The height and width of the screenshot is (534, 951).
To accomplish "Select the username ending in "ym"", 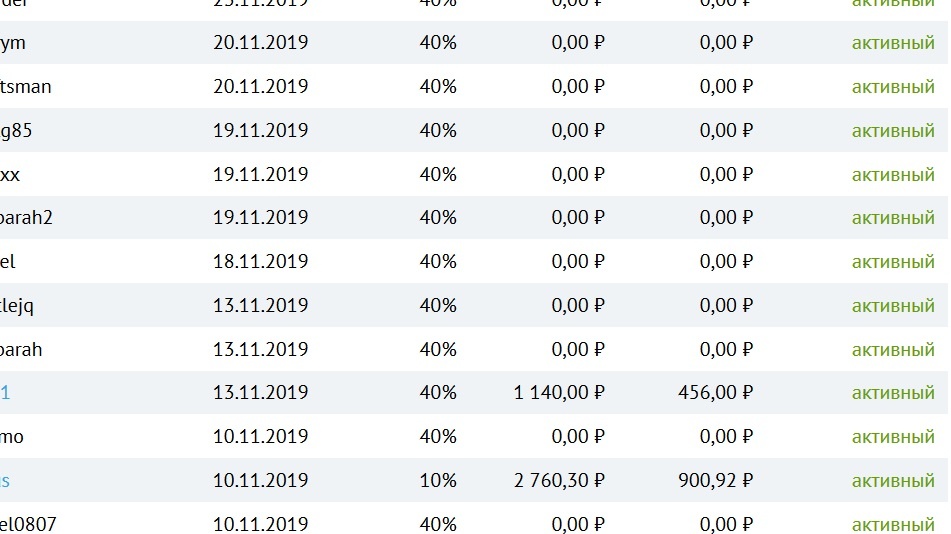I will pyautogui.click(x=13, y=43).
